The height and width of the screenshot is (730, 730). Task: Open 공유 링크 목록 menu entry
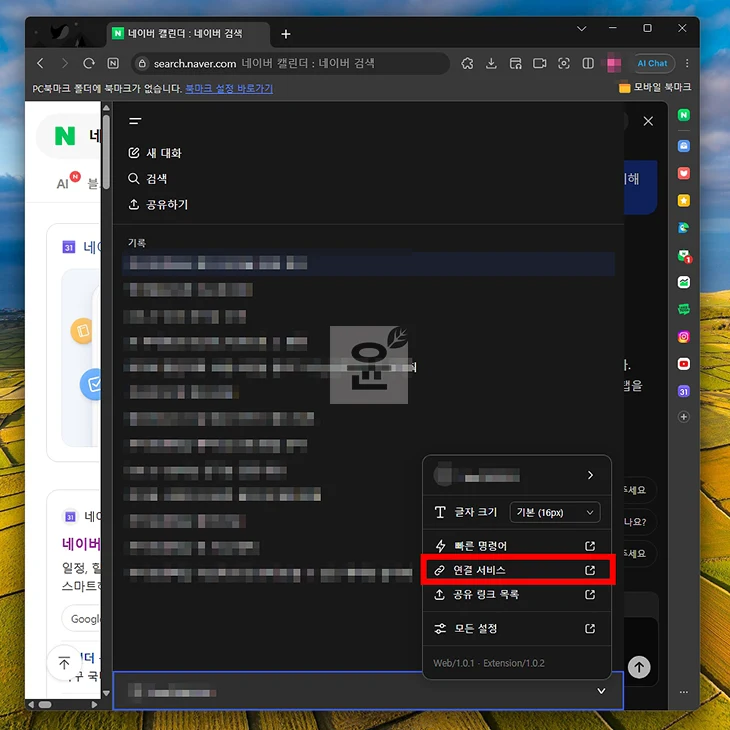(x=516, y=594)
